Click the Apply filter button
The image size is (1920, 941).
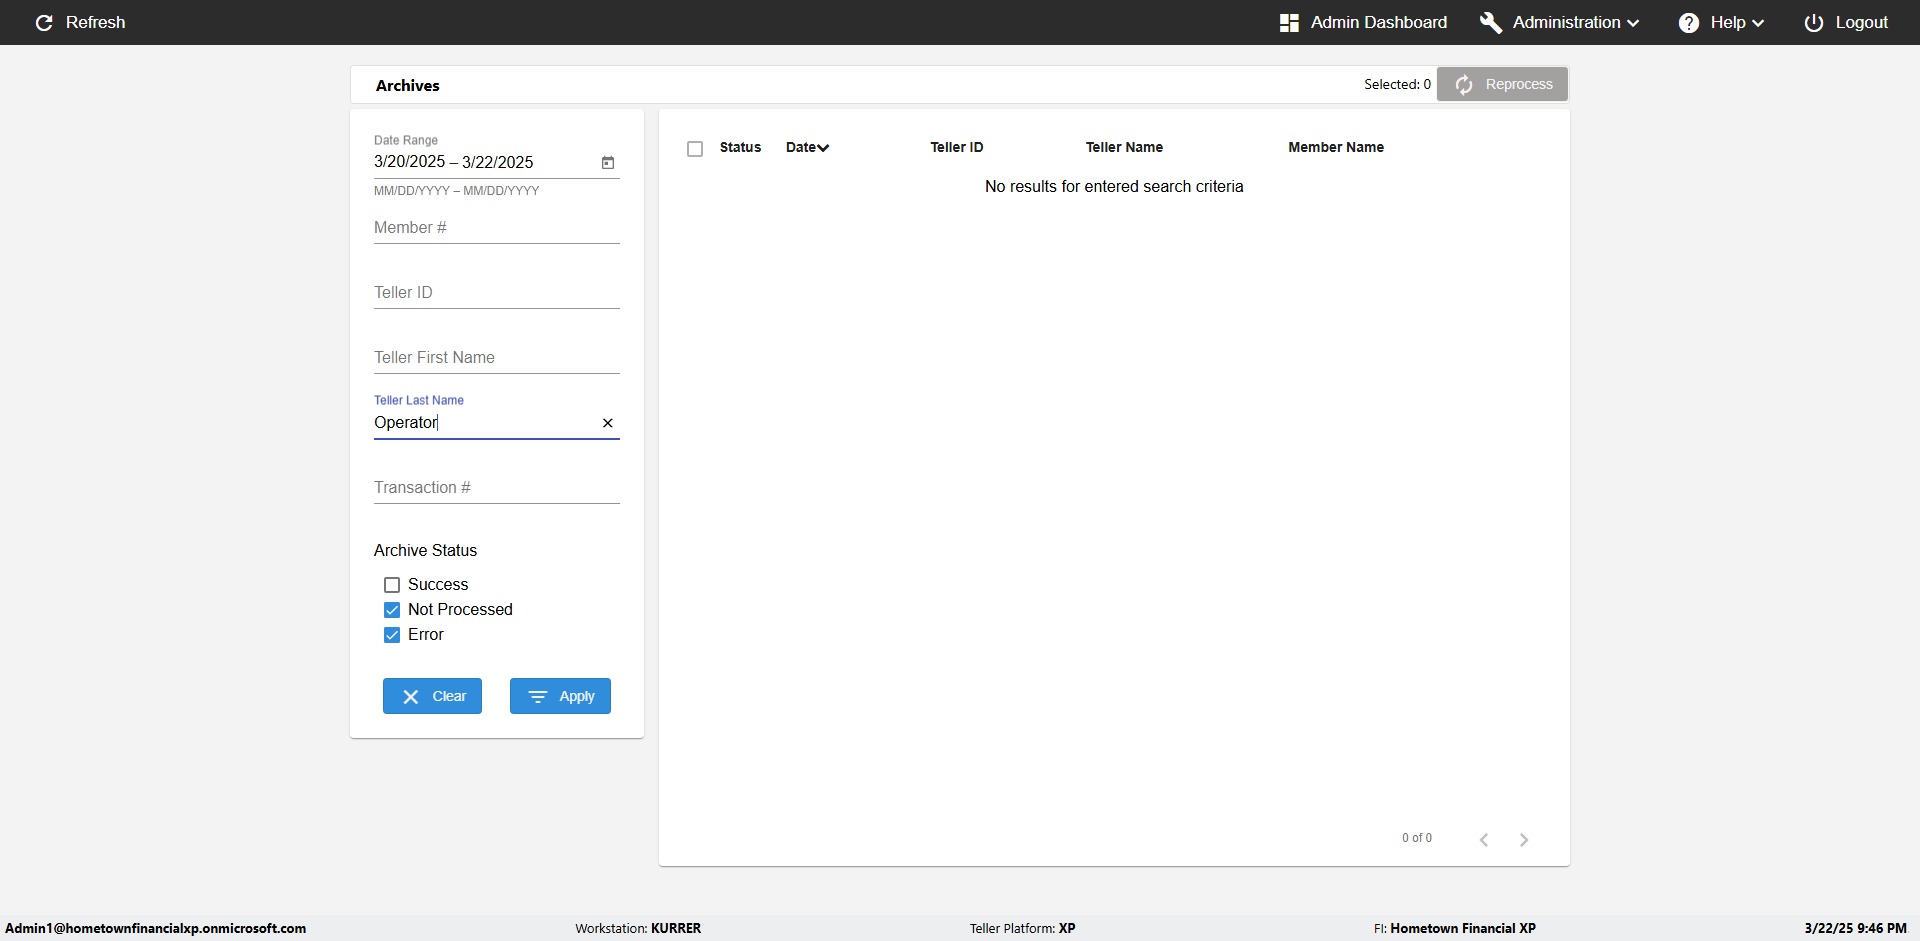pos(560,696)
